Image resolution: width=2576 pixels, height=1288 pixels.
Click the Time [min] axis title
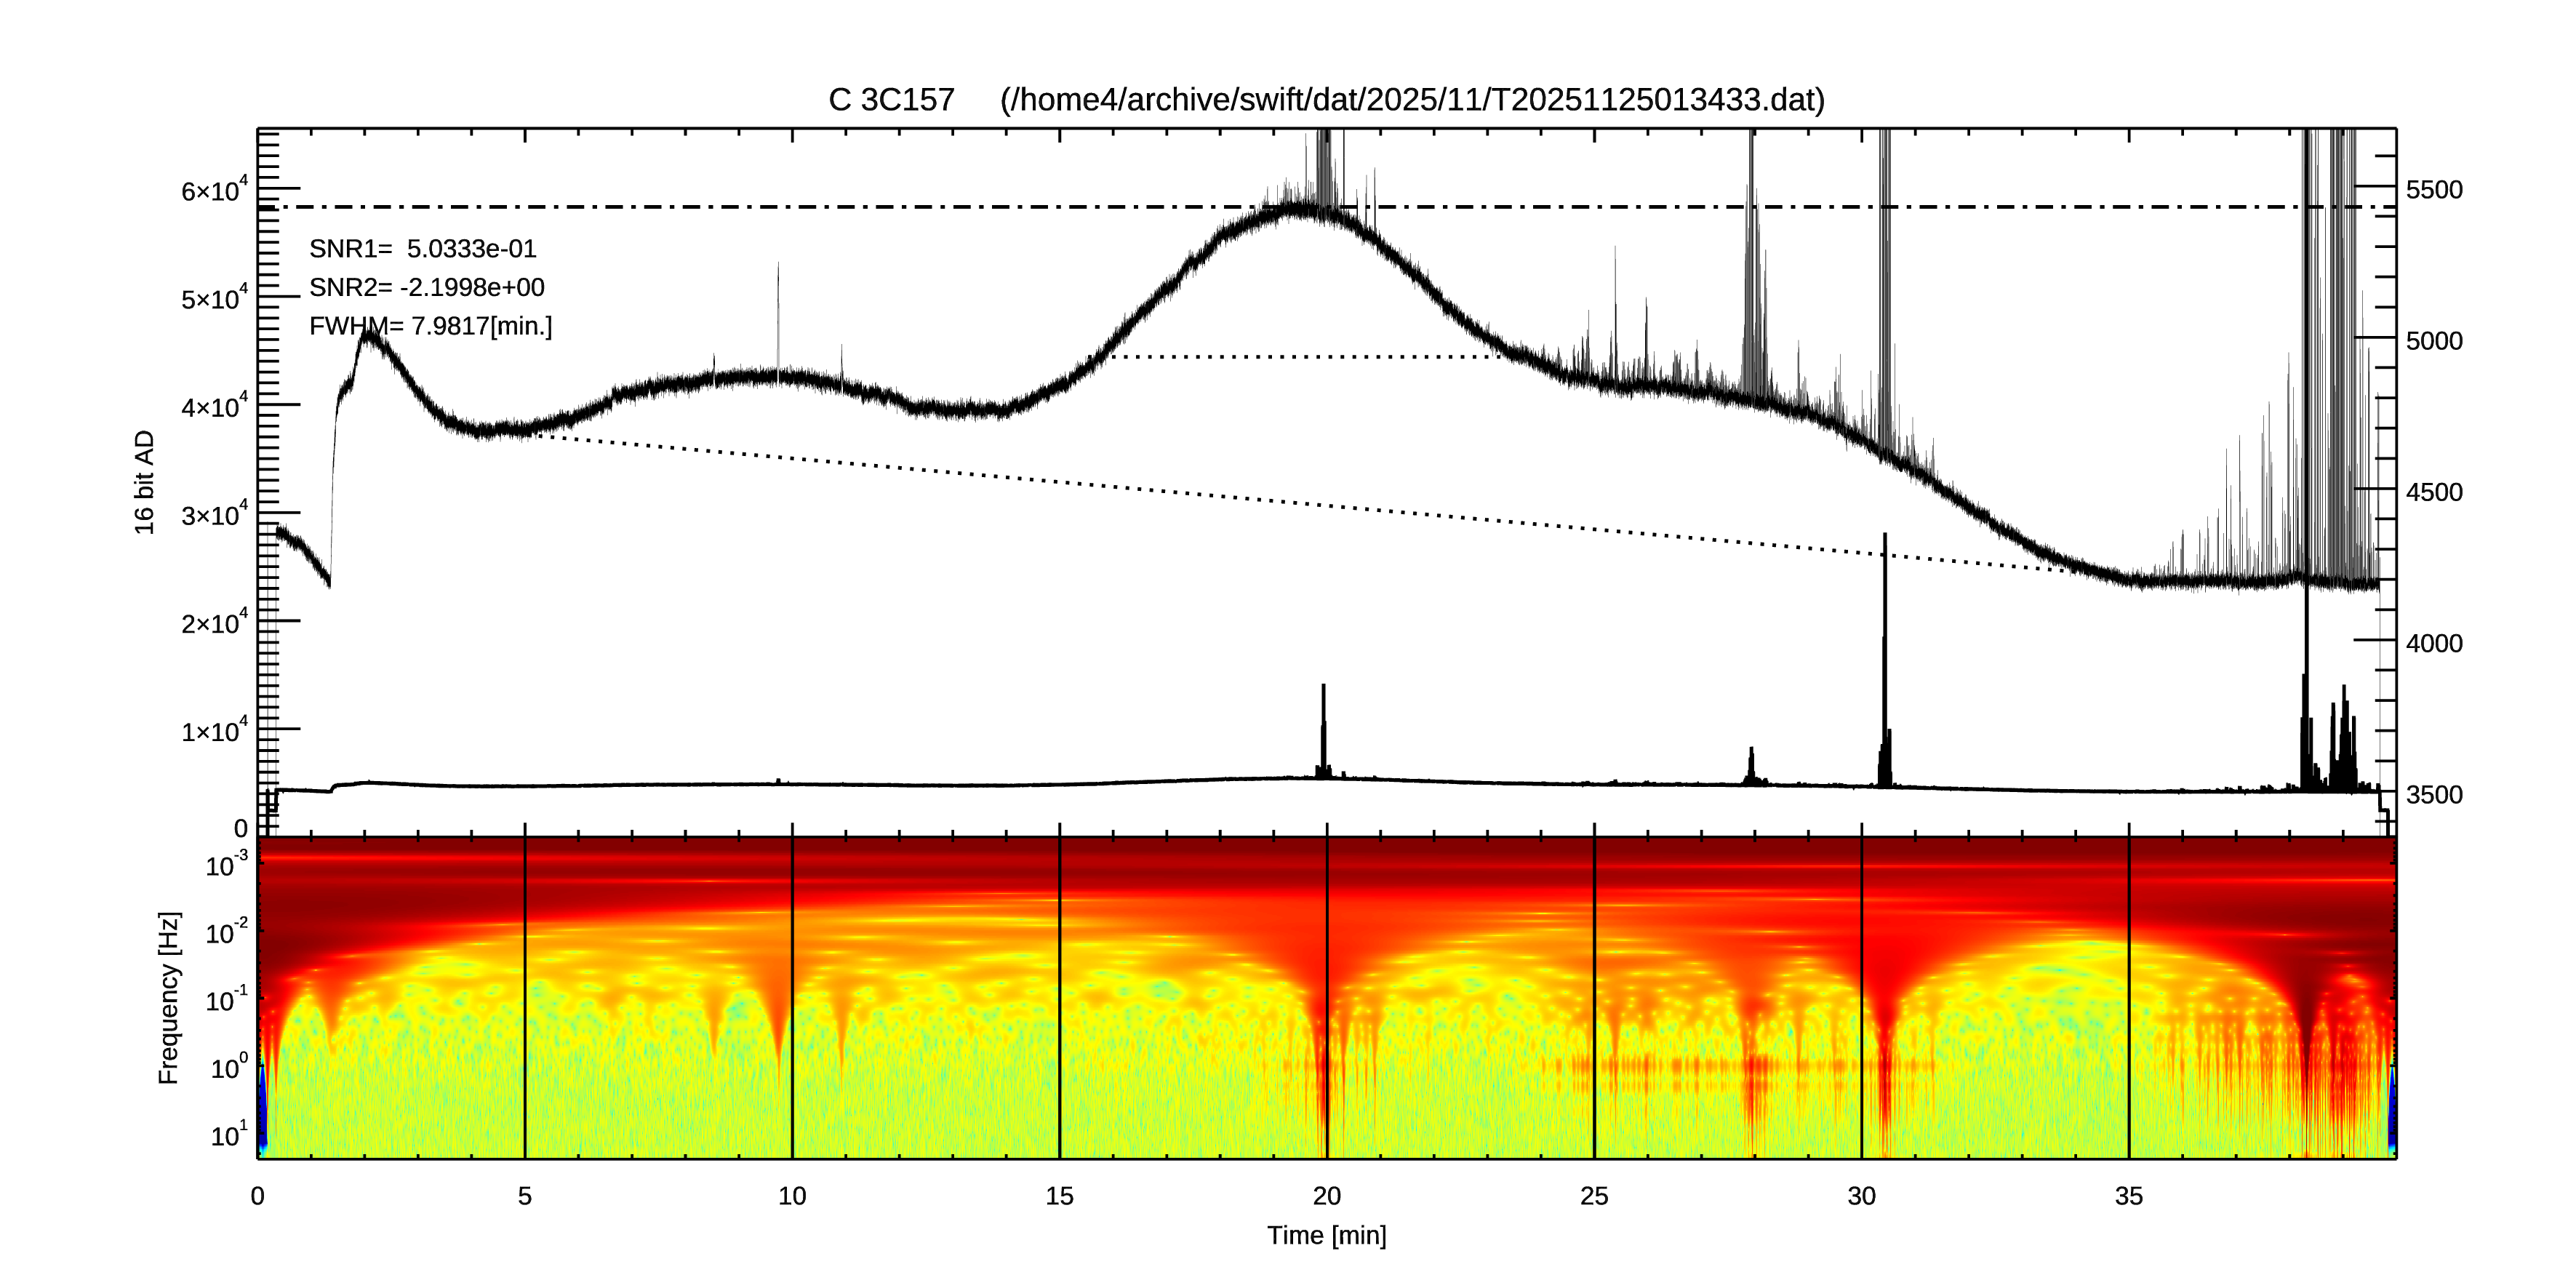1326,1236
